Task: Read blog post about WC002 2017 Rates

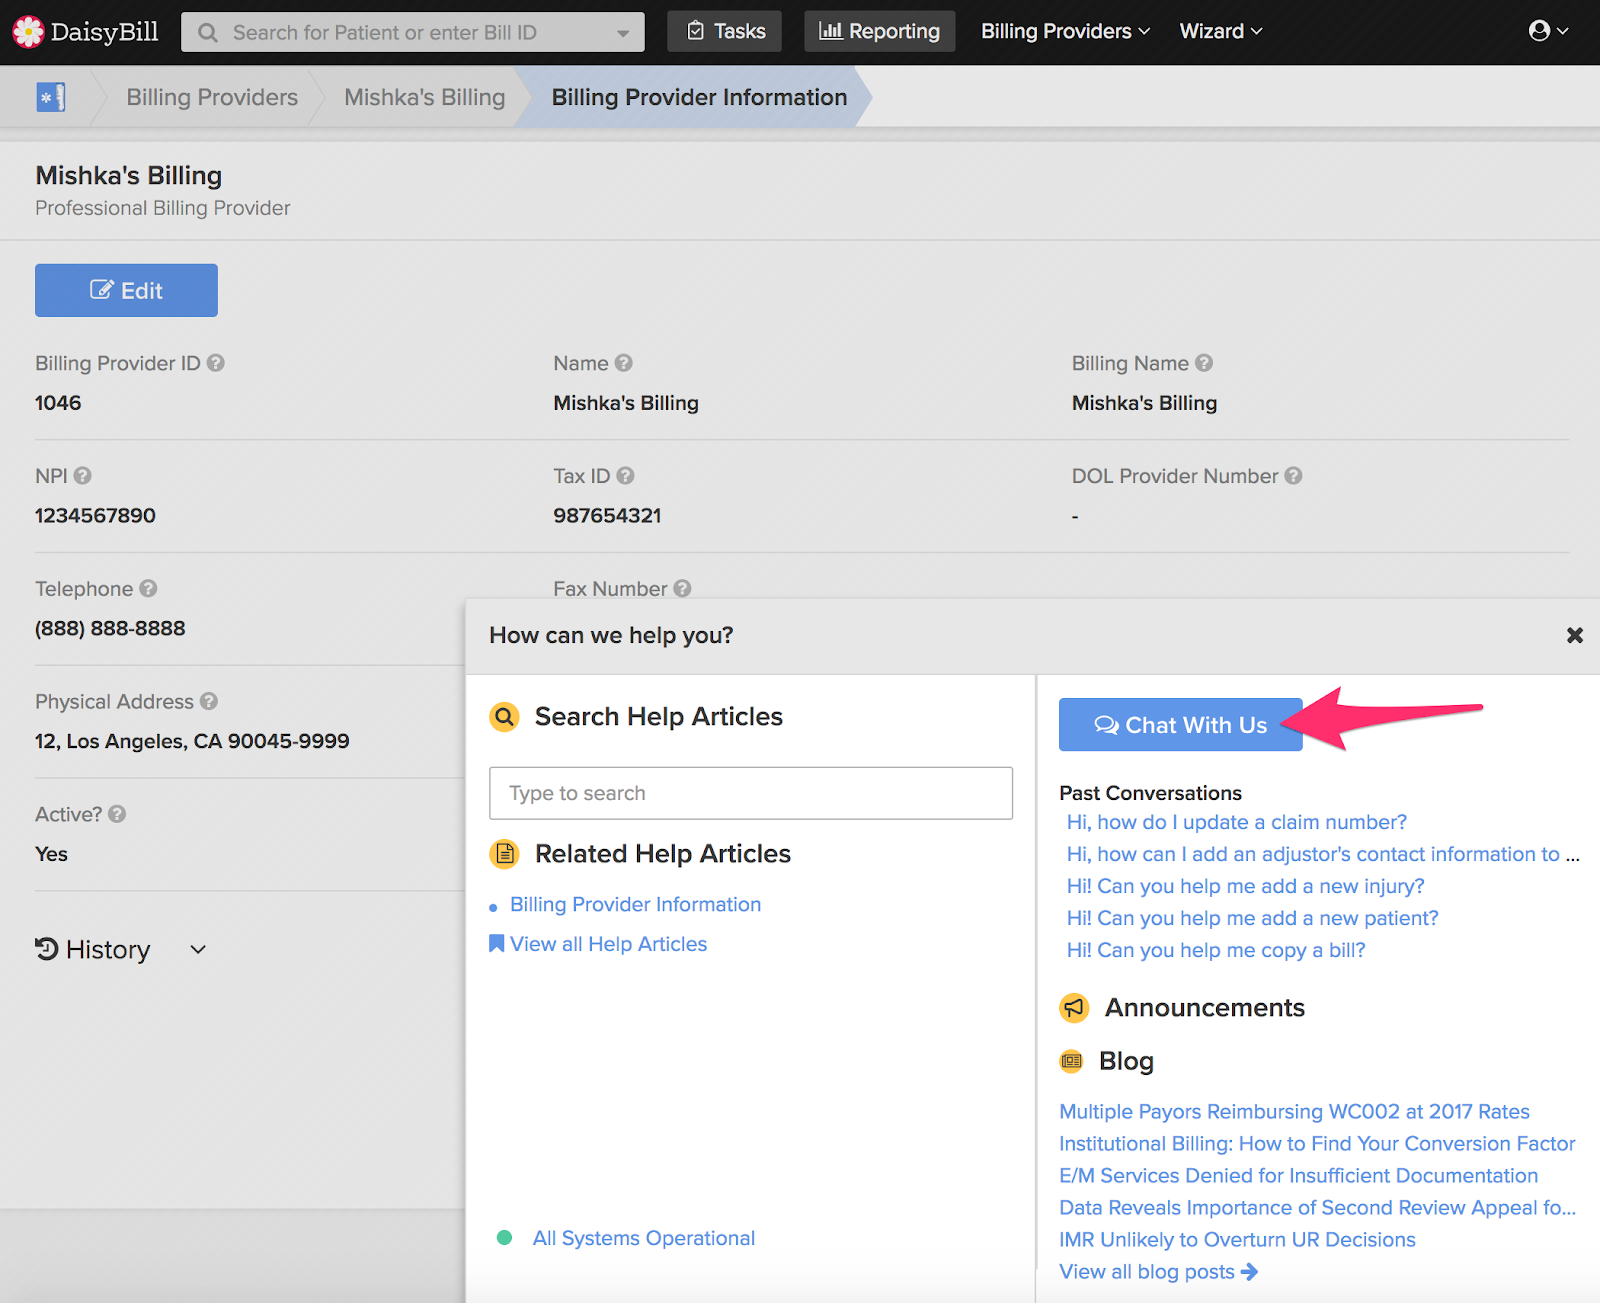Action: coord(1294,1111)
